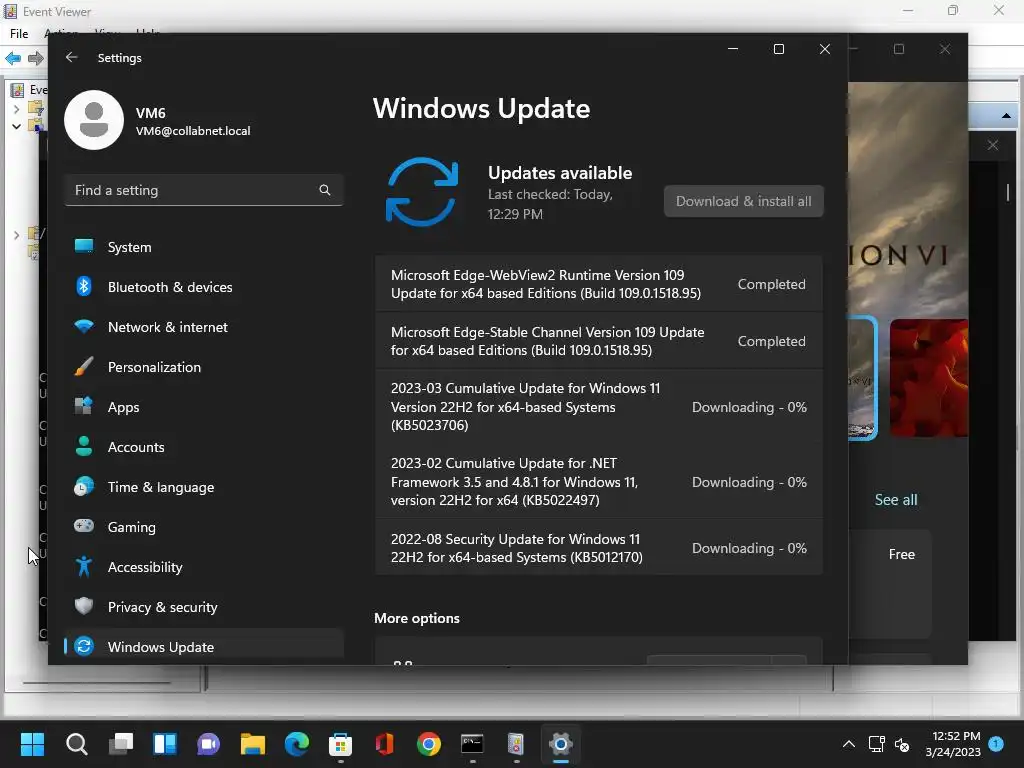Expand the first collapsed Event Viewer tree node
Image resolution: width=1024 pixels, height=768 pixels.
tap(16, 109)
